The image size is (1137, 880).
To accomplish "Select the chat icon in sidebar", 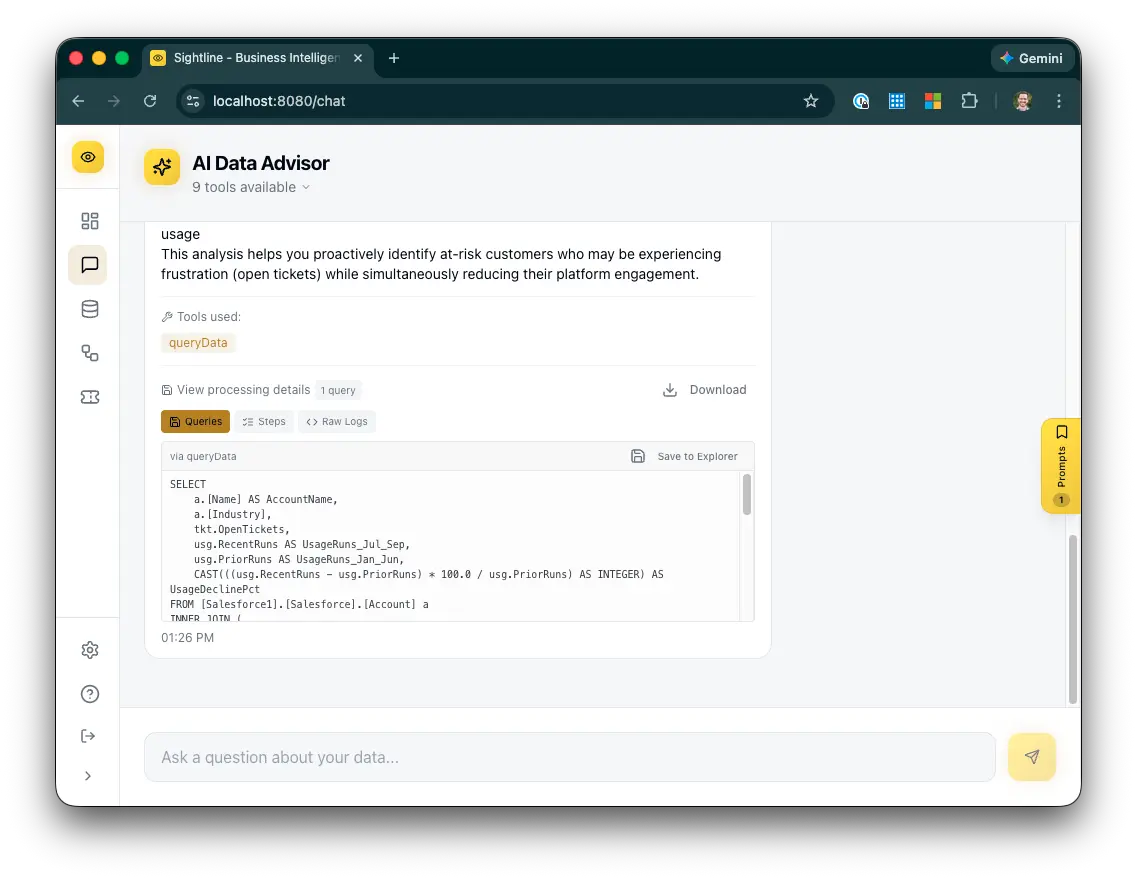I will (x=89, y=265).
